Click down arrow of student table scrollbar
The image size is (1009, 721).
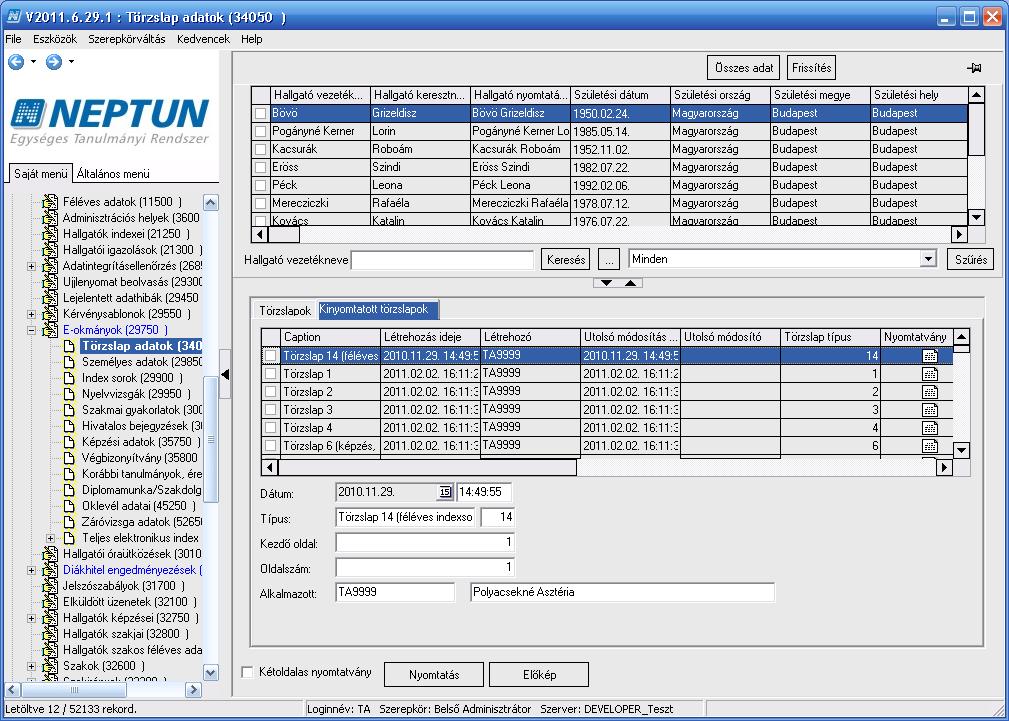(x=976, y=217)
